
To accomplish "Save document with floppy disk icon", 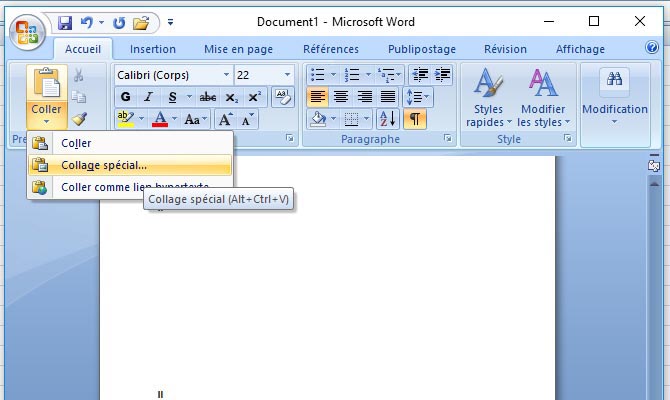I will [x=65, y=22].
